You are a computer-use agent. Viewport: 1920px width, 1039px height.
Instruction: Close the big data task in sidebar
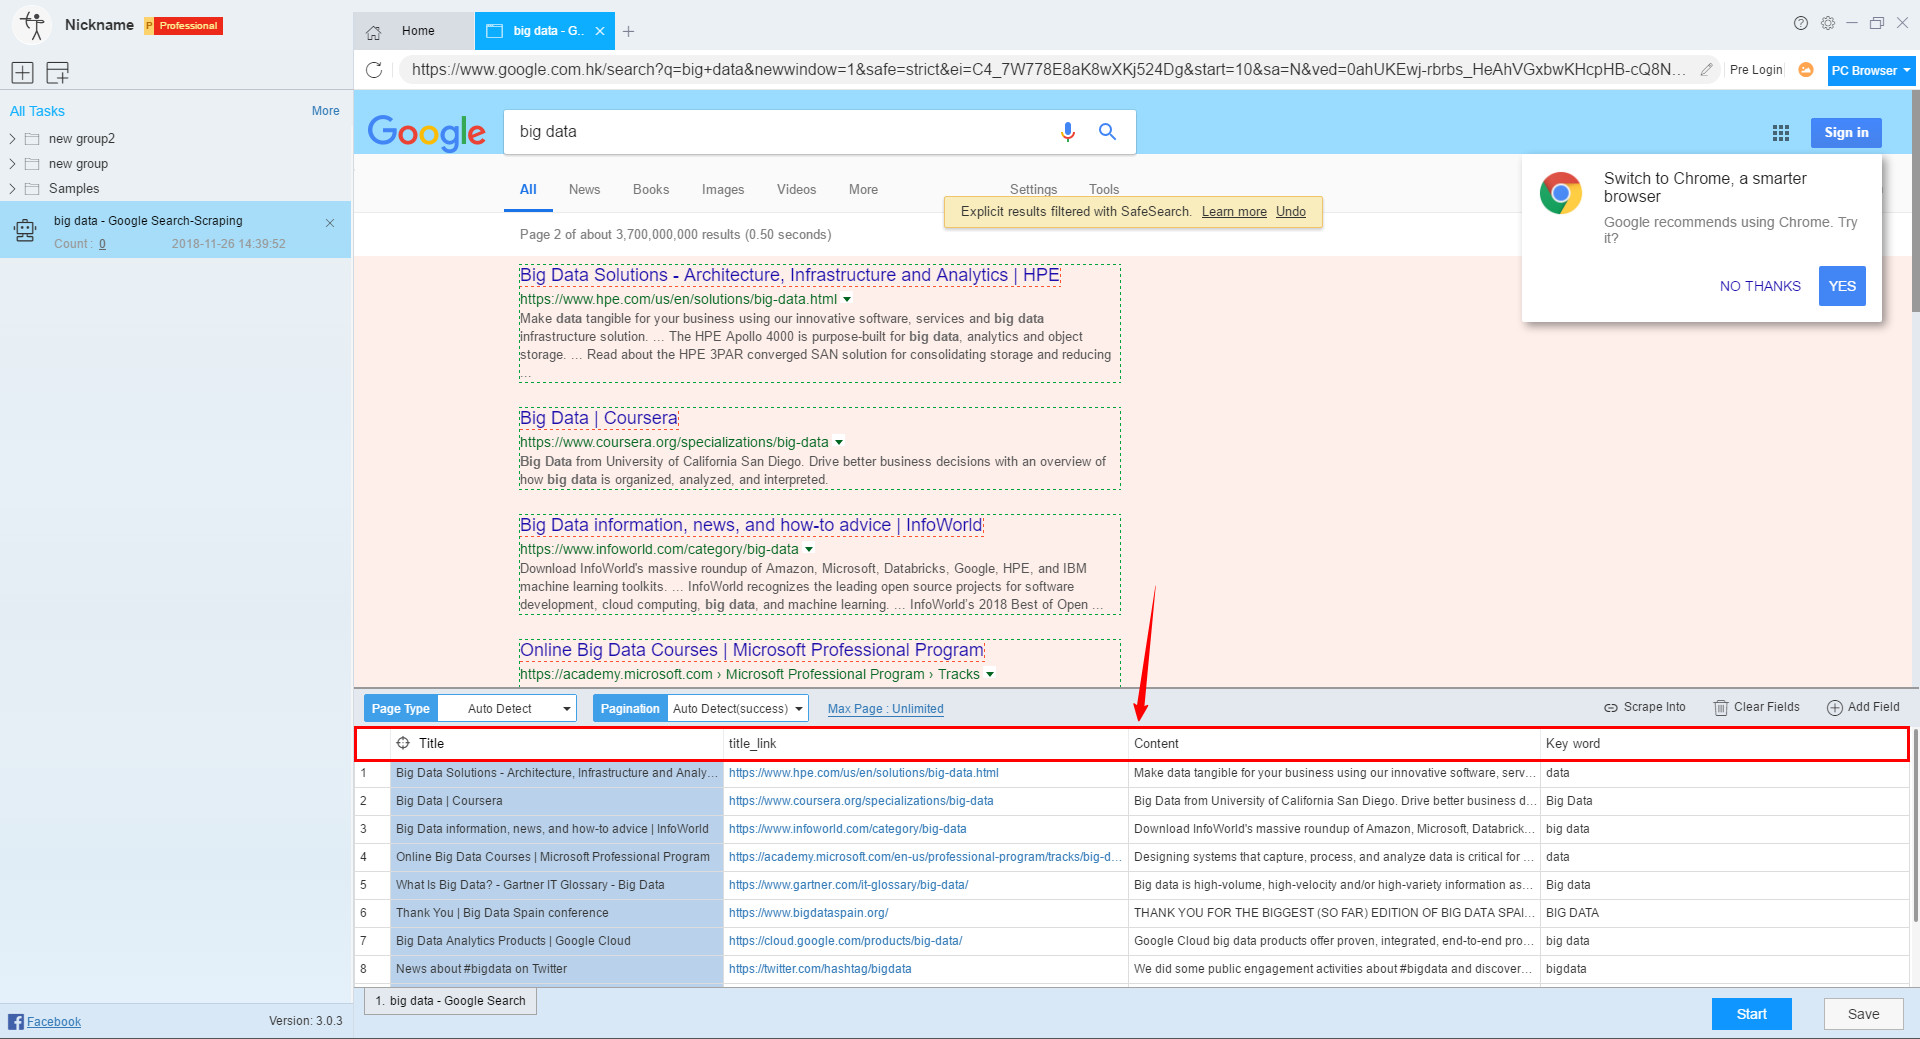(330, 223)
